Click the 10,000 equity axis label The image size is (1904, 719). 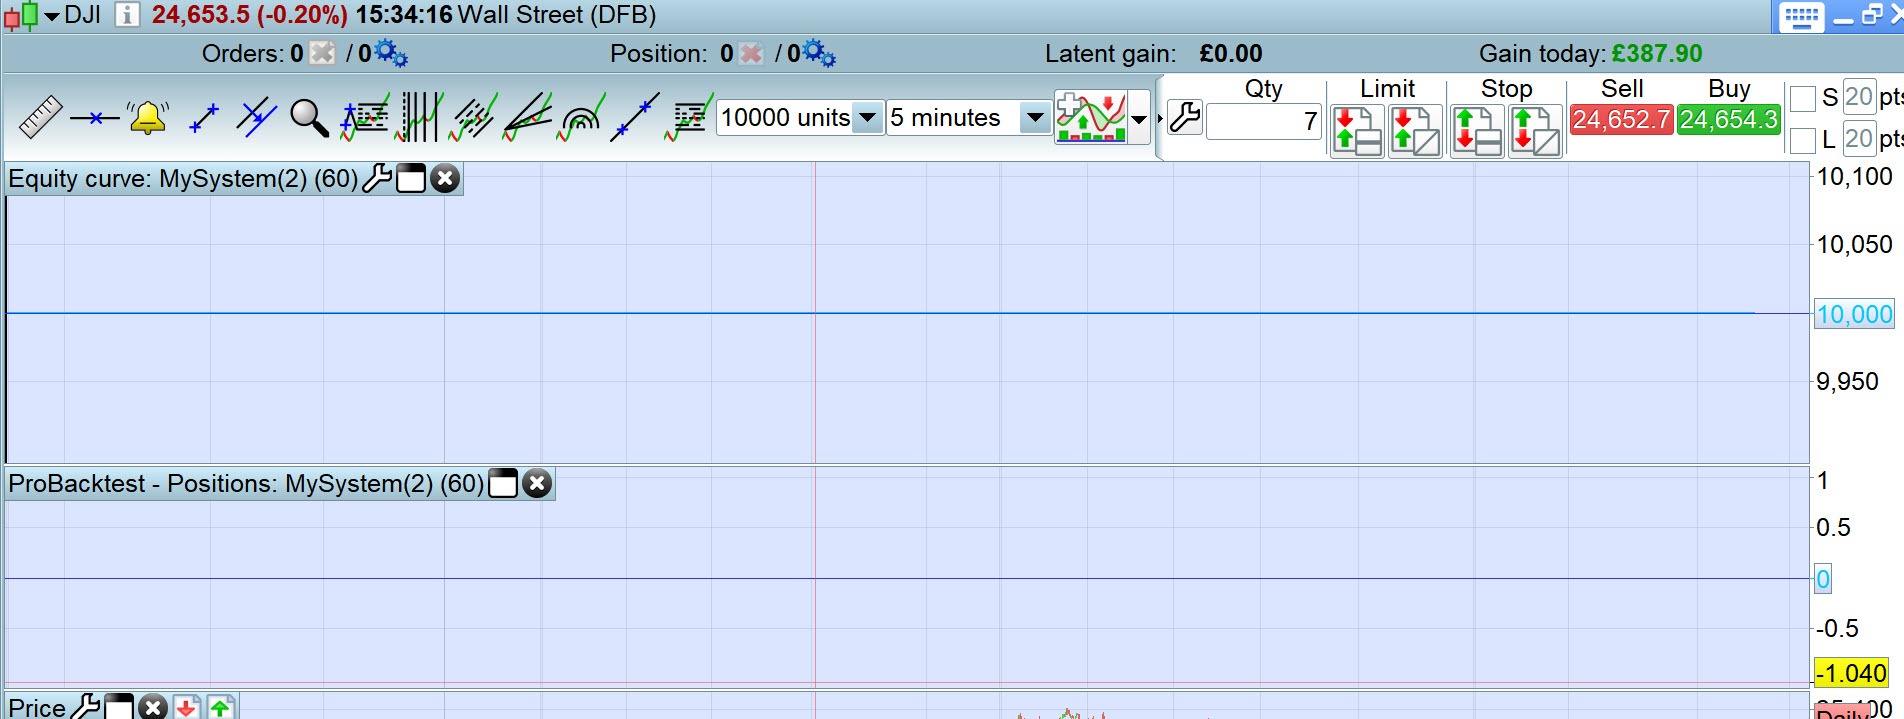tap(1854, 314)
